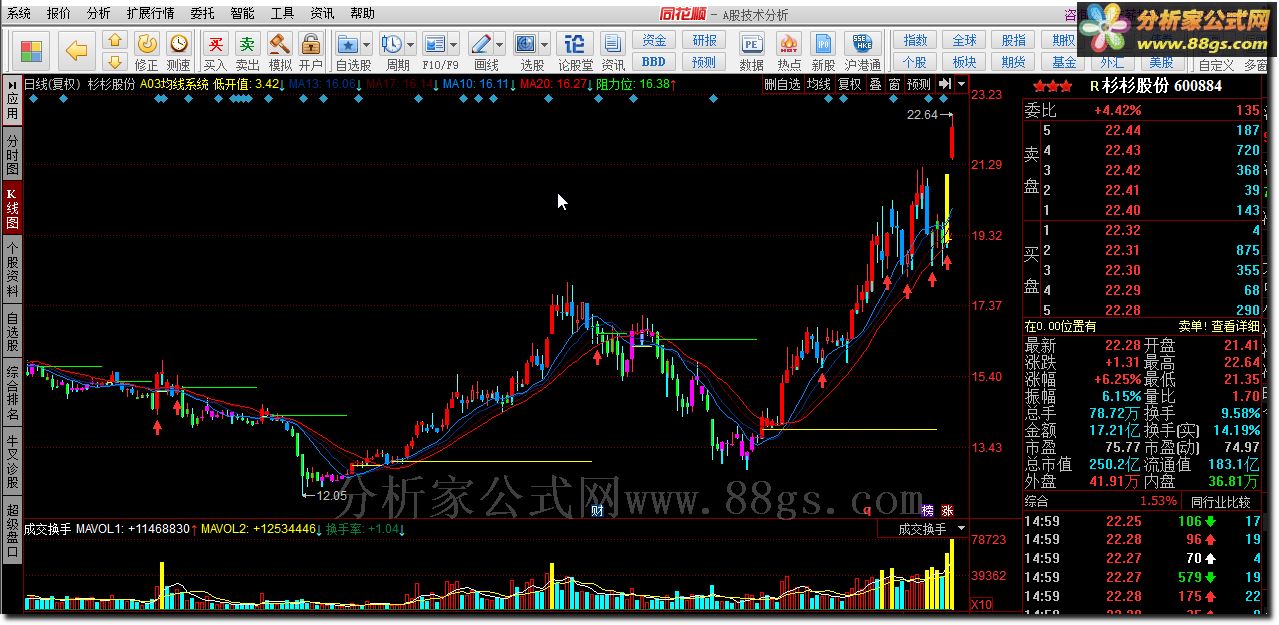This screenshot has height=625, width=1279.
Task: Switch to the 个股资料 side tab
Action: pos(12,269)
